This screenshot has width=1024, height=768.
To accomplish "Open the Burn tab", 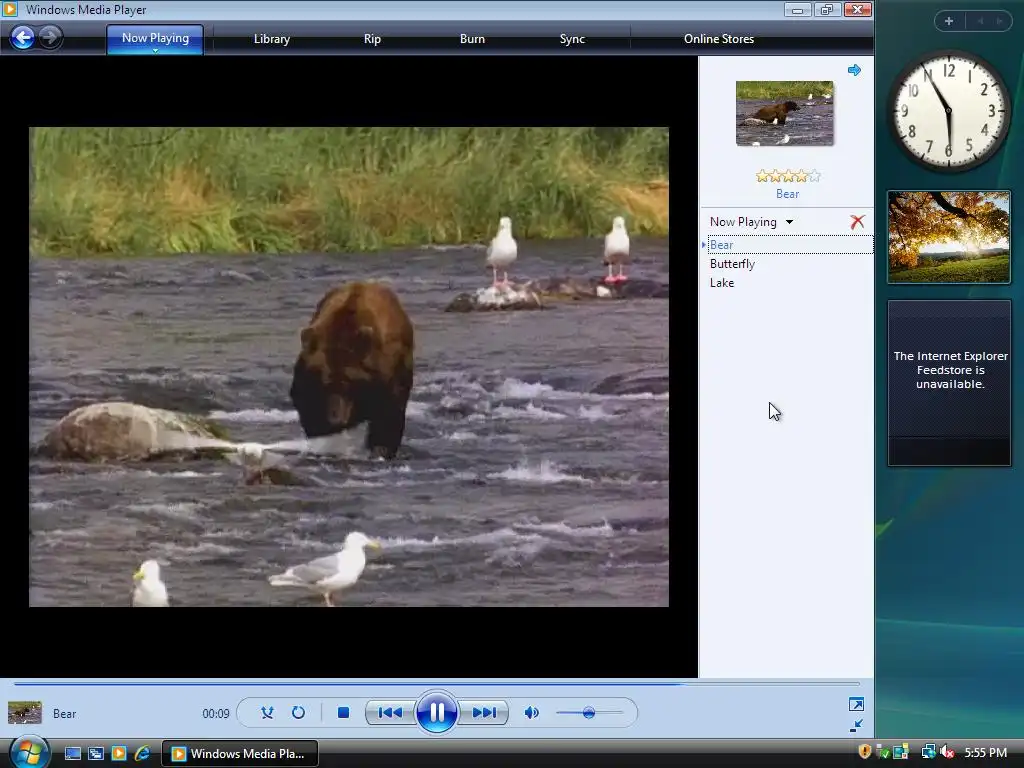I will tap(472, 39).
